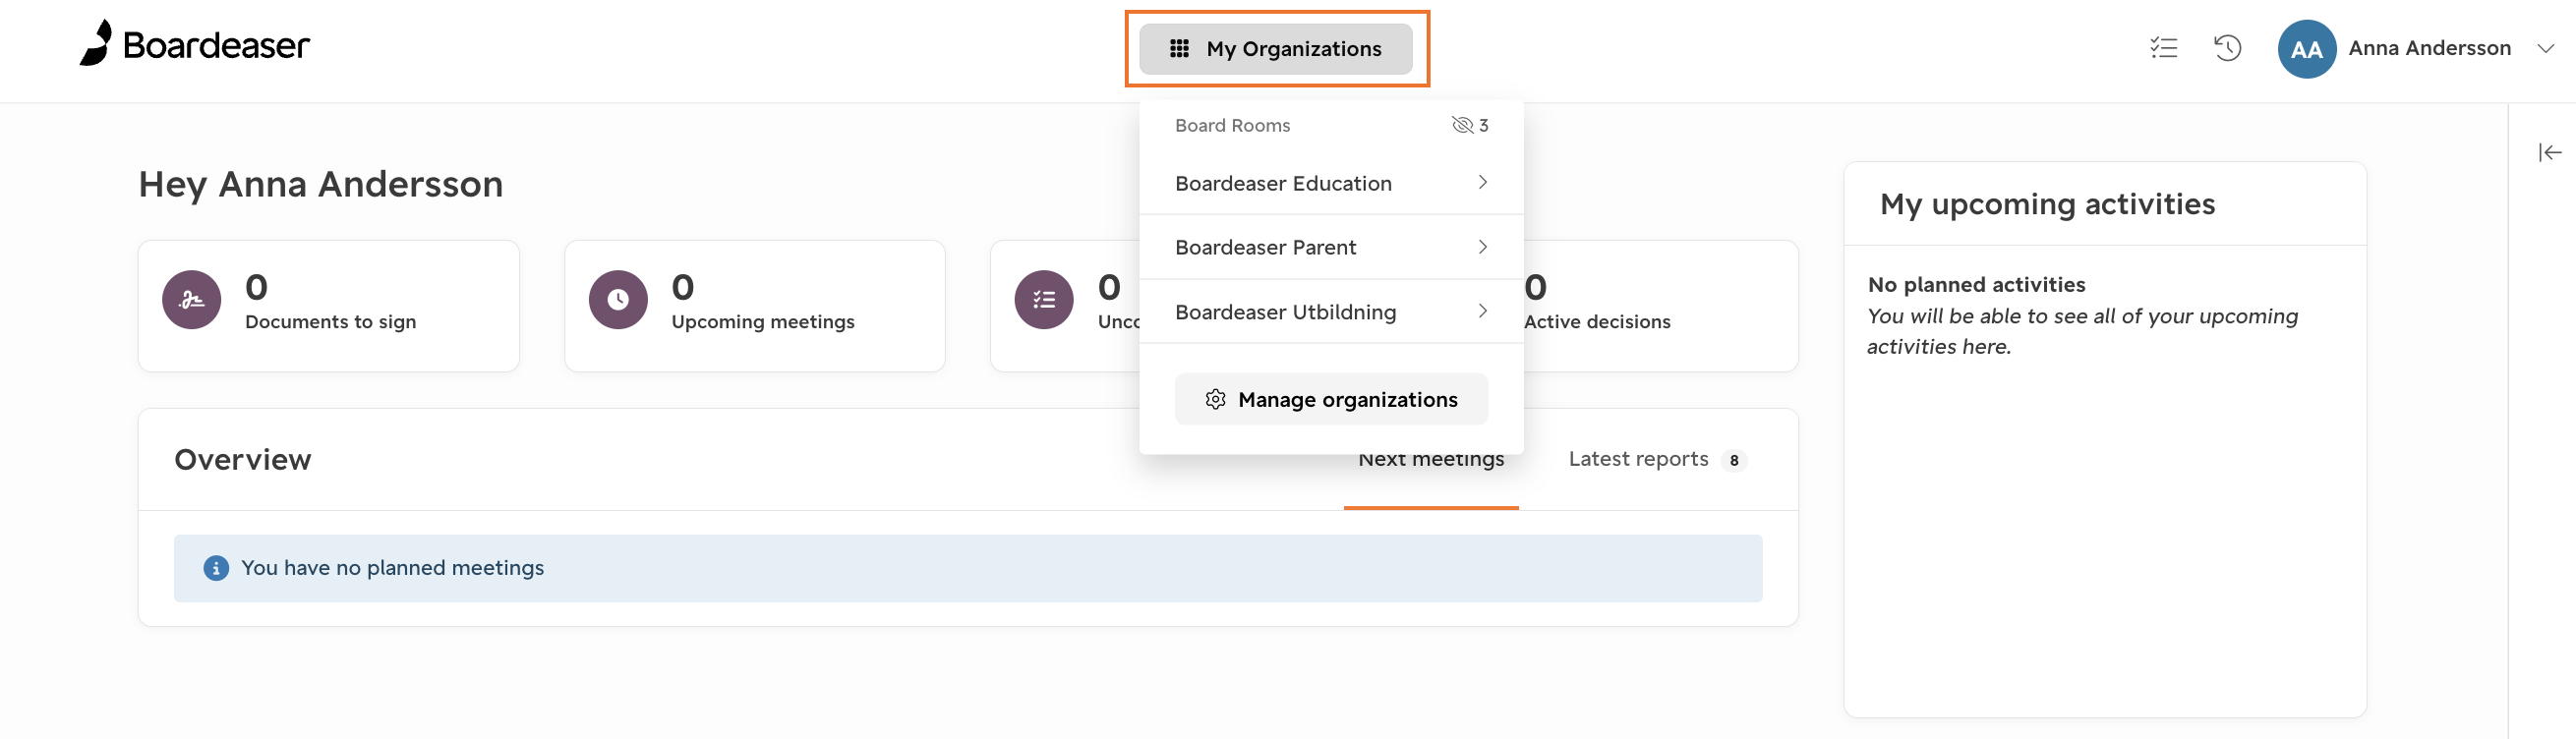
Task: Open the history clock icon
Action: (2227, 48)
